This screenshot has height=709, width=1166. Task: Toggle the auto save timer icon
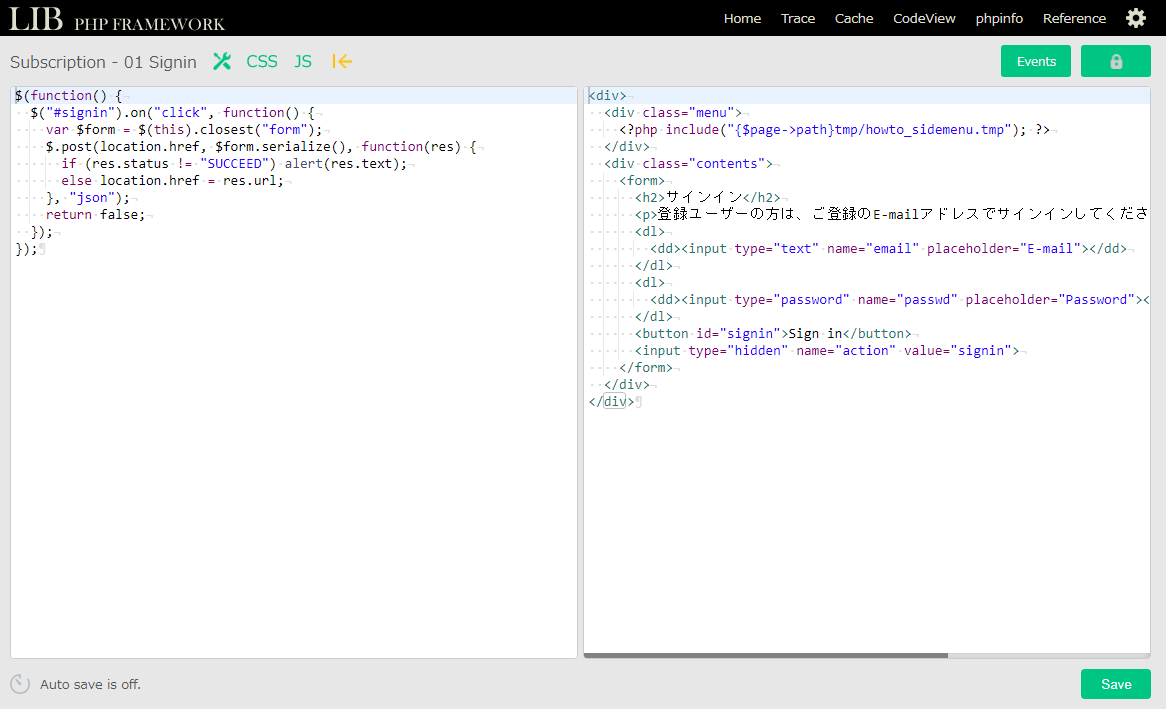[20, 684]
